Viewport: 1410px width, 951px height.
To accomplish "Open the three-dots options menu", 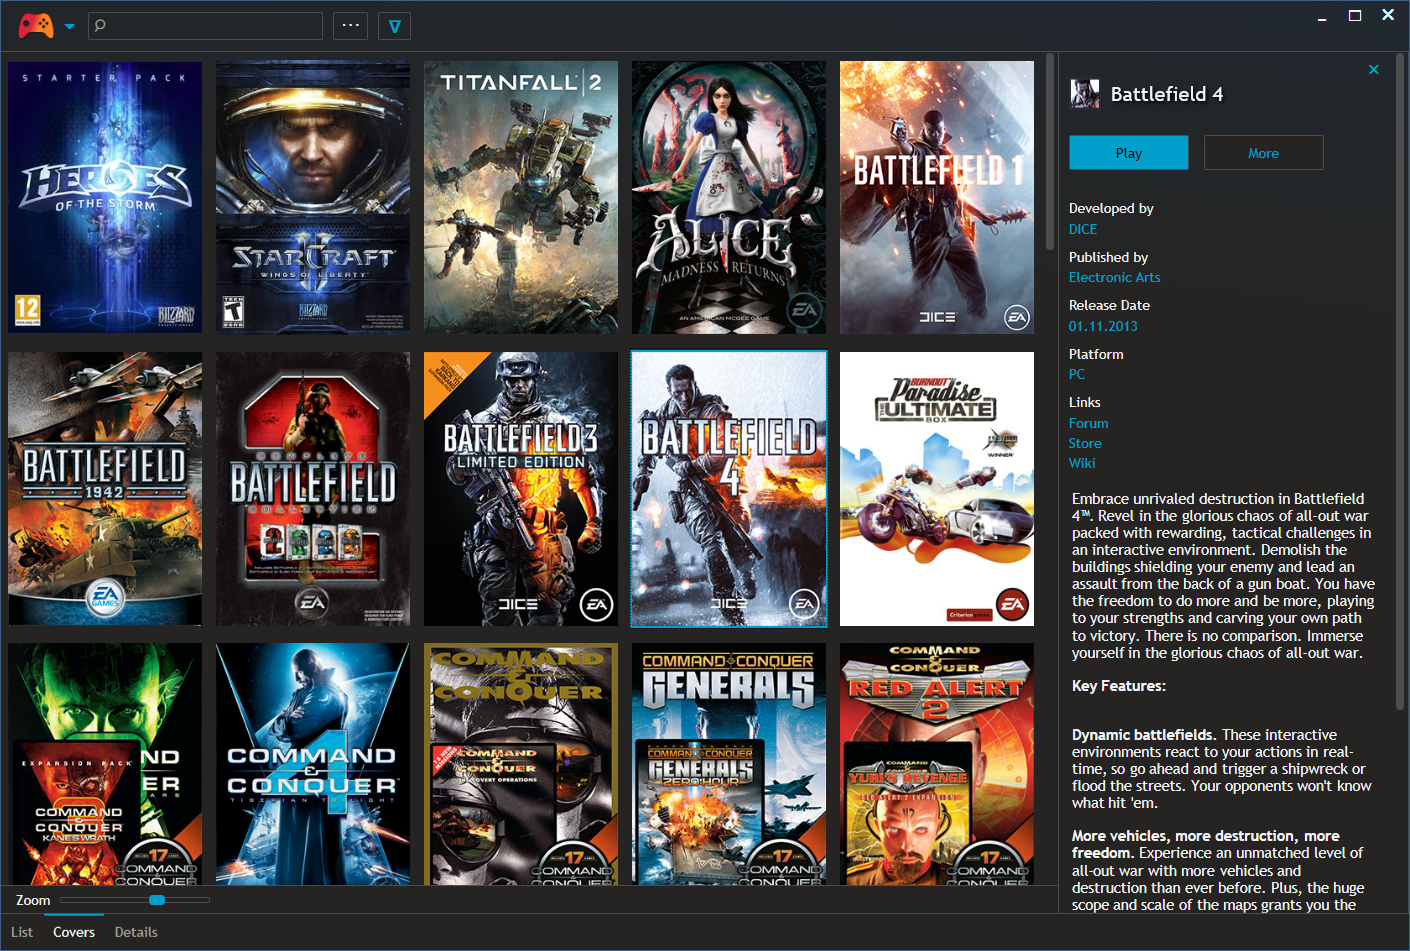I will (351, 26).
